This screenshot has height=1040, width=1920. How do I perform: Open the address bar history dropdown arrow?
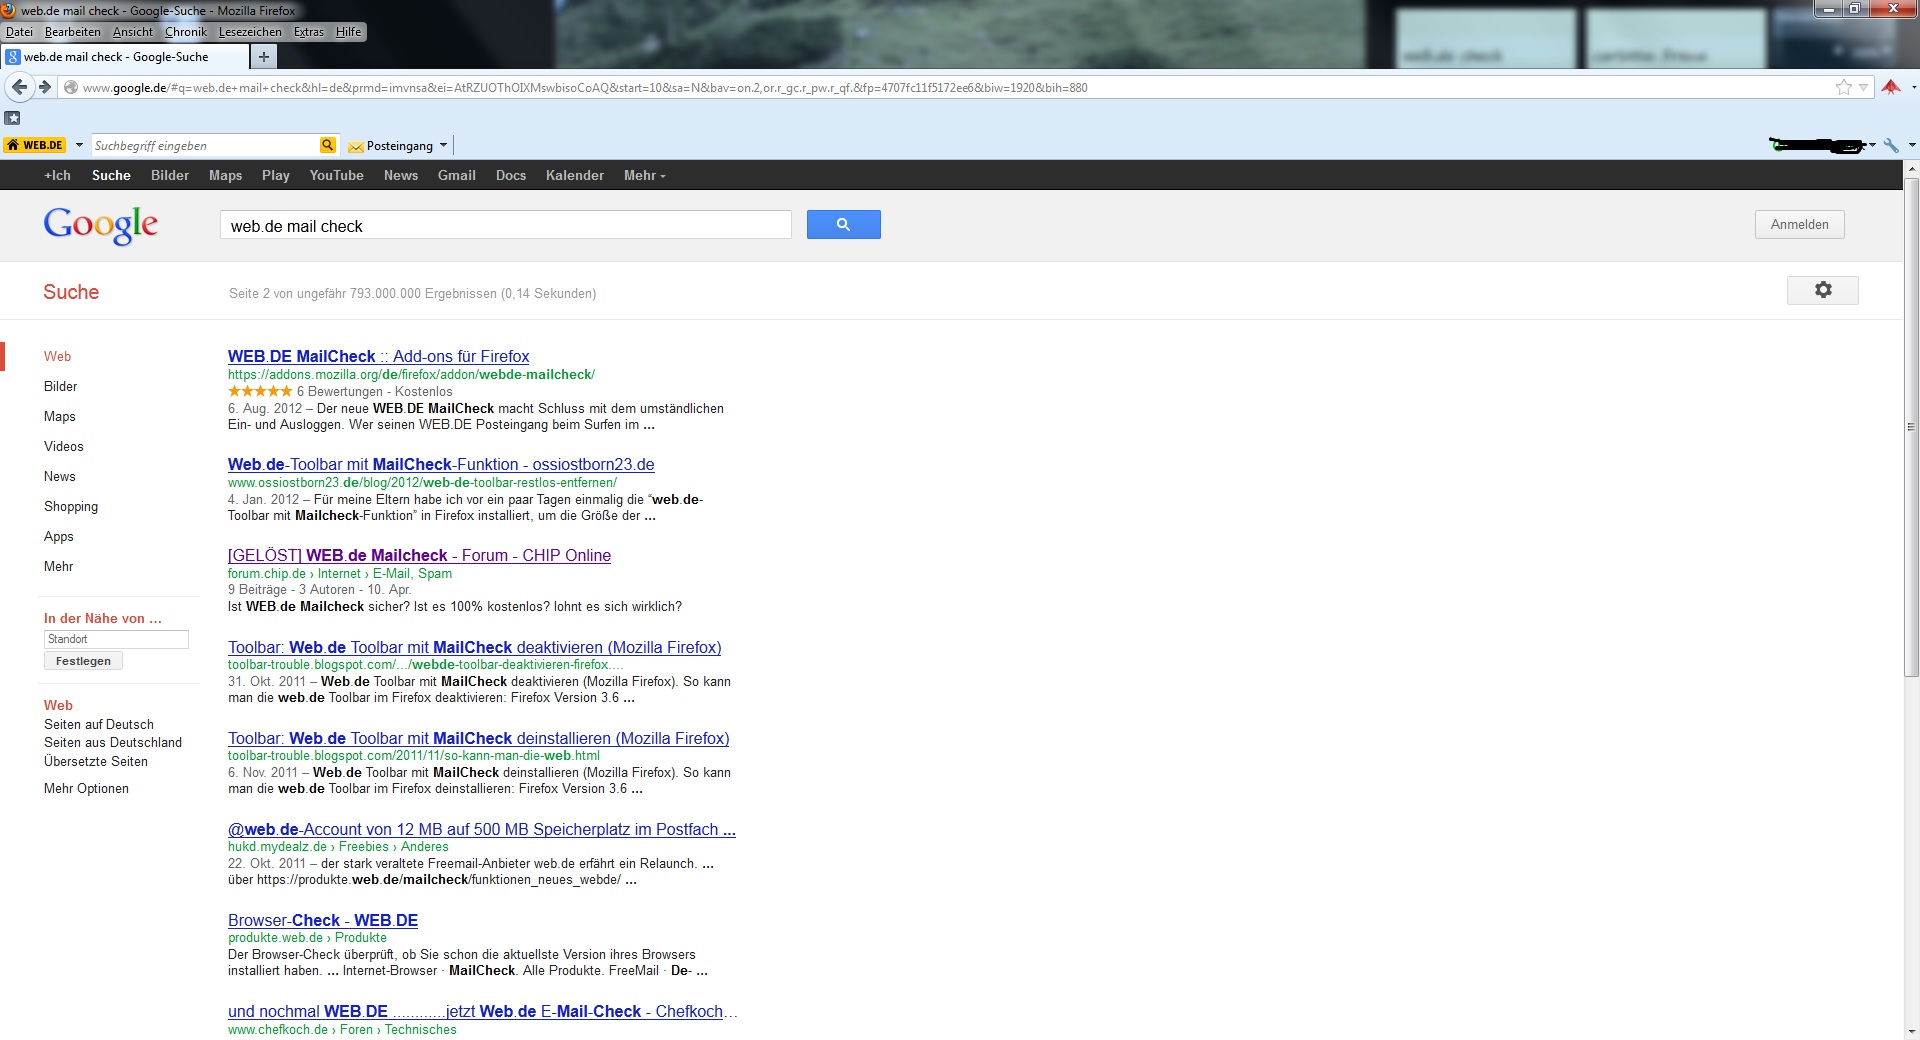pos(1863,88)
